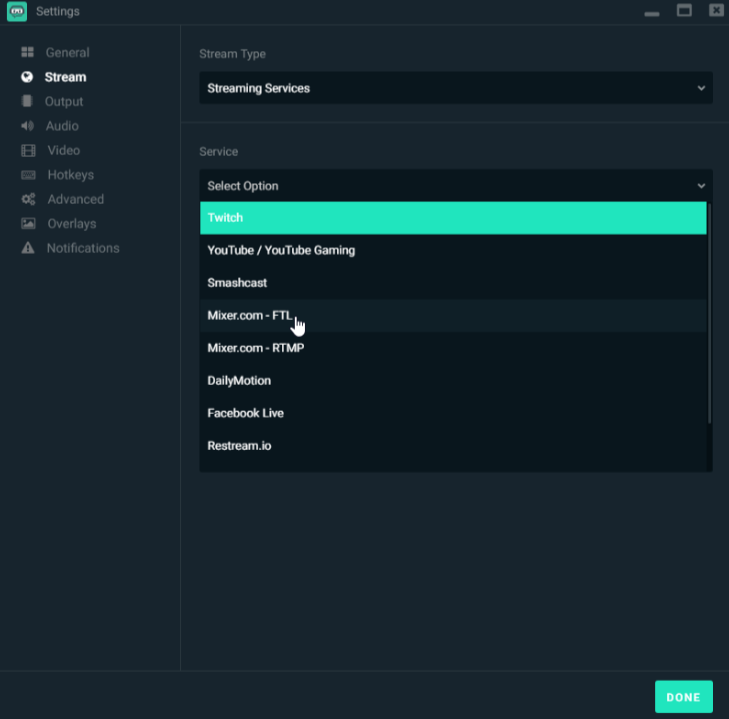
Task: Collapse the Service Select Option dropdown
Action: tap(455, 186)
